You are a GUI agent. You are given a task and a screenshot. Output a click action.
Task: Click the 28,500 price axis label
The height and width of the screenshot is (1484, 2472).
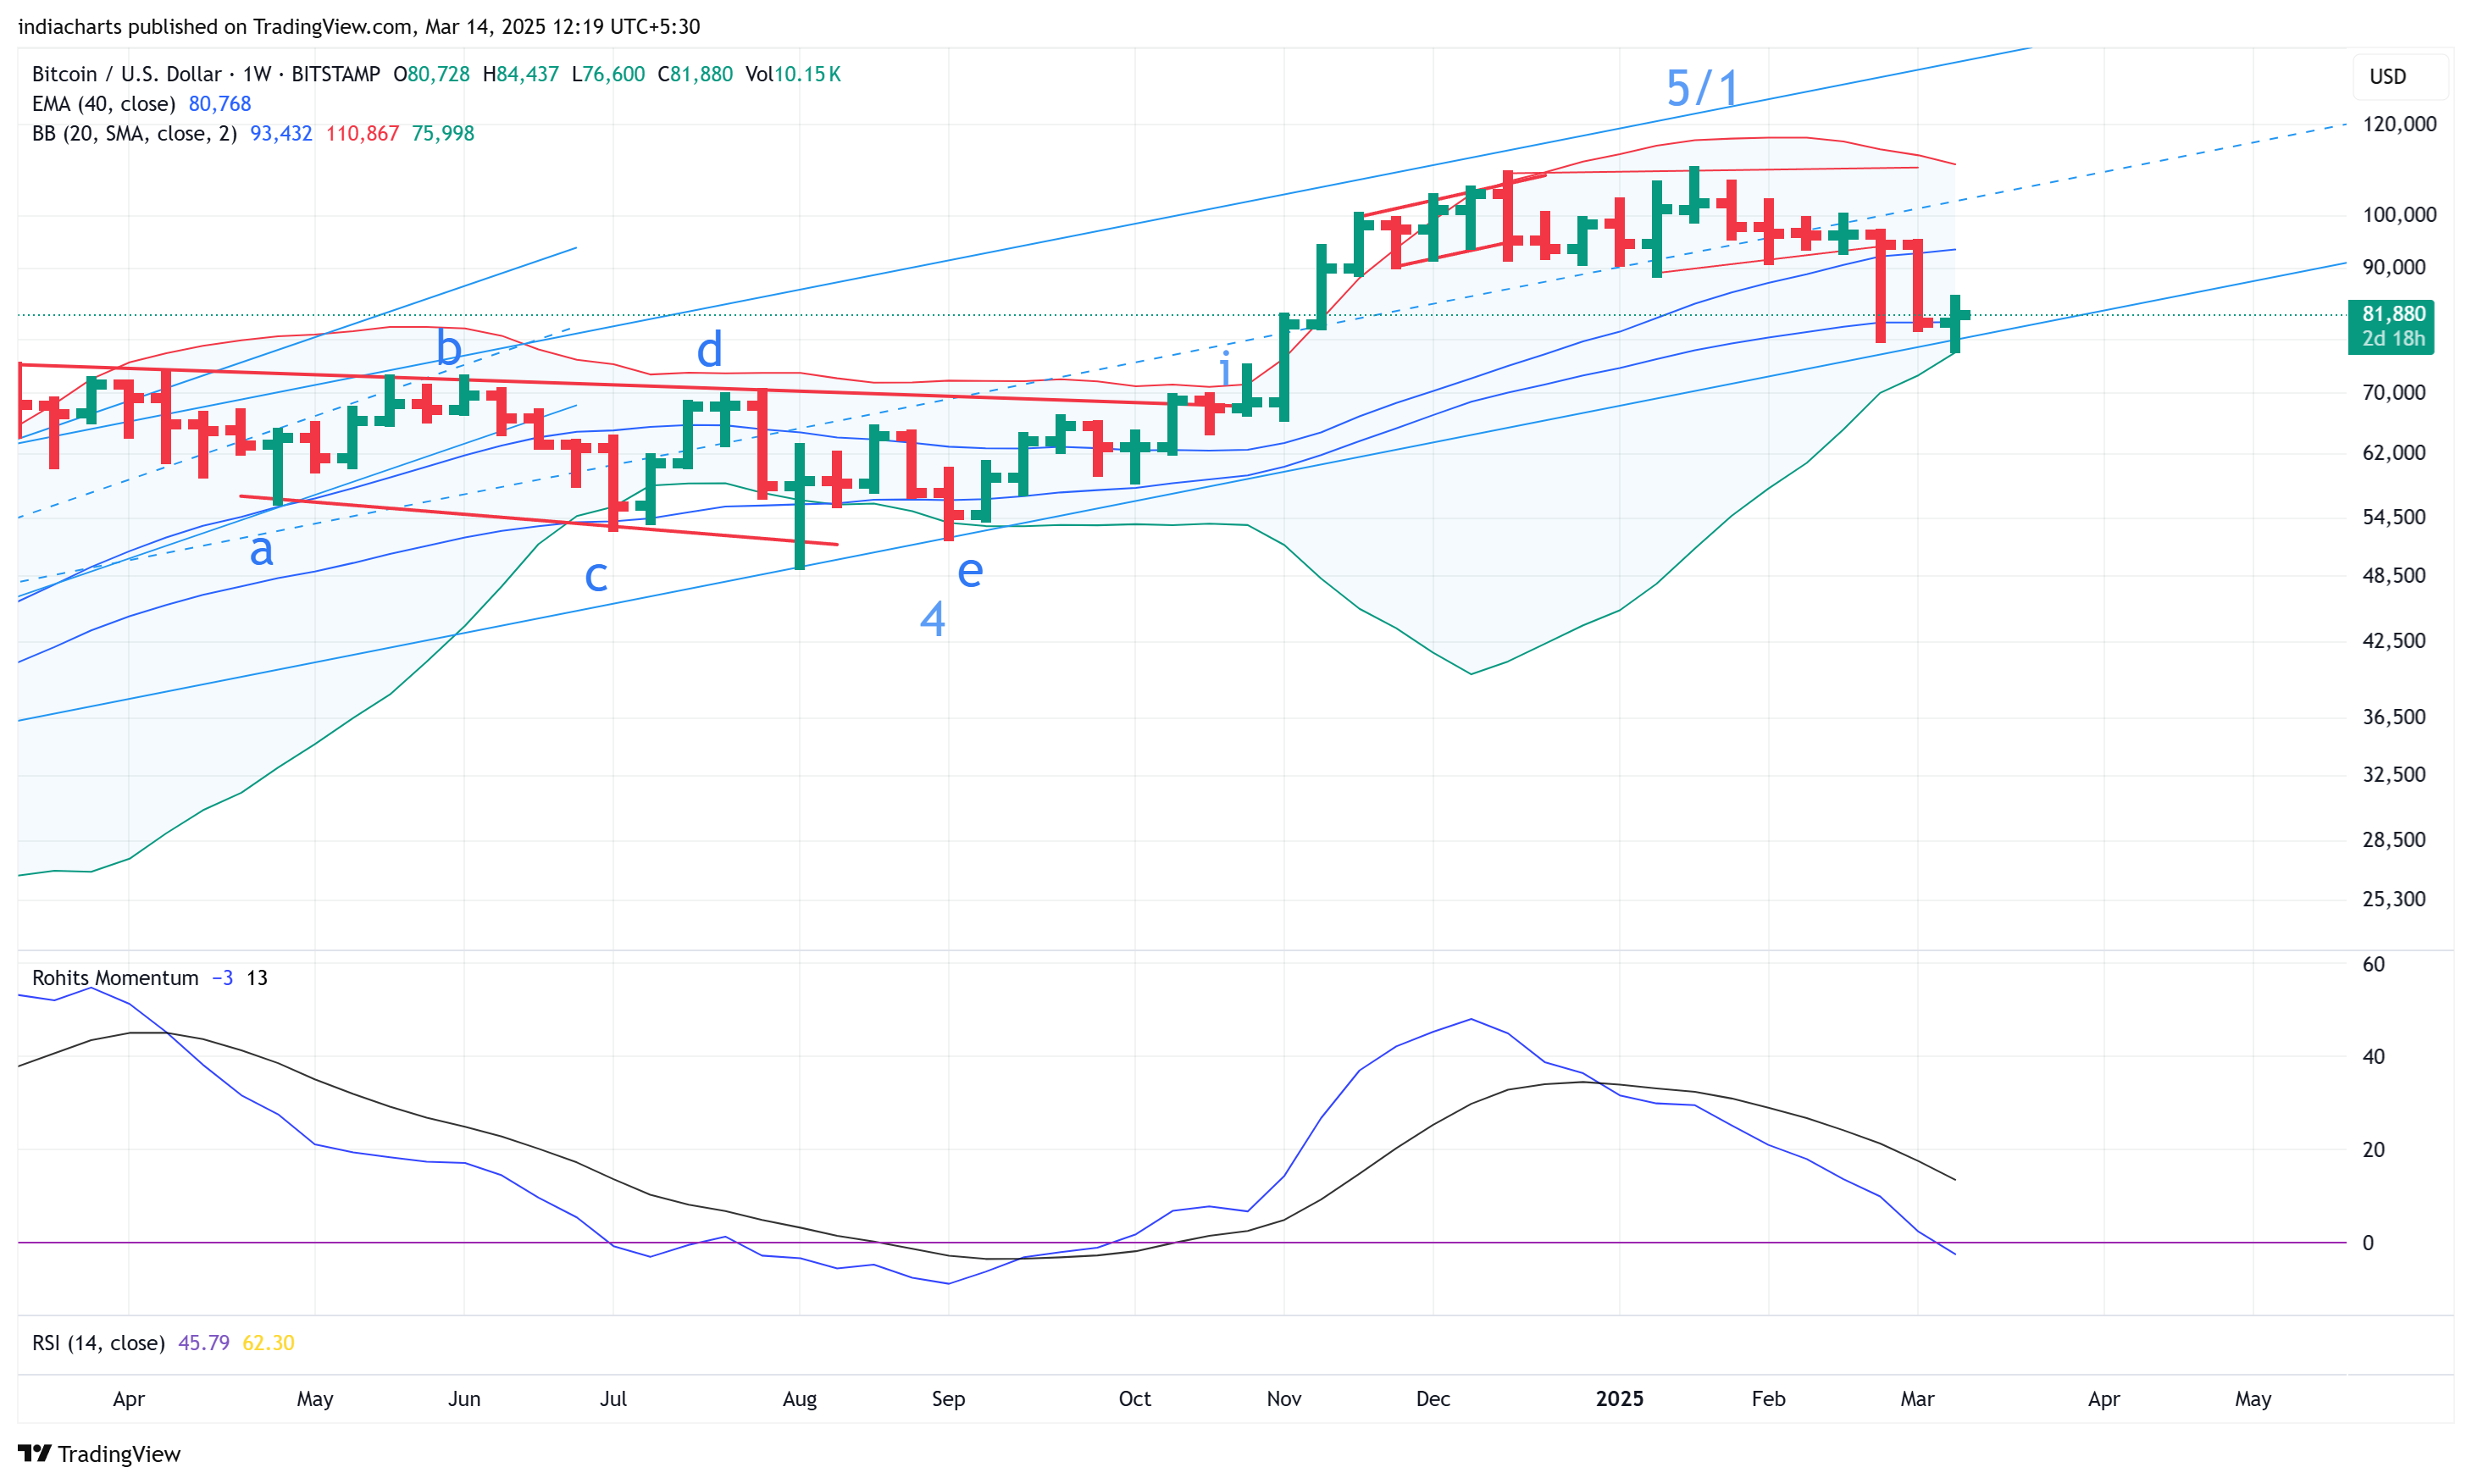(x=2393, y=840)
